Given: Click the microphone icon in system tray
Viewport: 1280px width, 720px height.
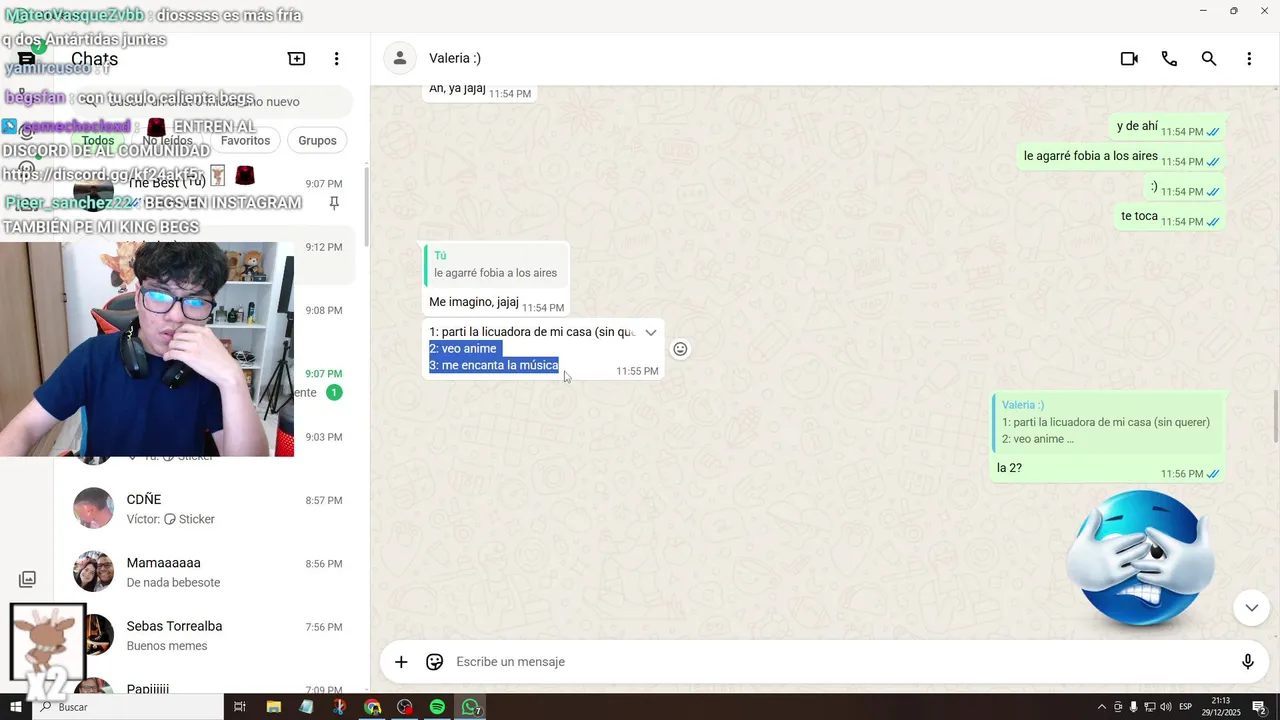Looking at the screenshot, I should tap(1134, 707).
